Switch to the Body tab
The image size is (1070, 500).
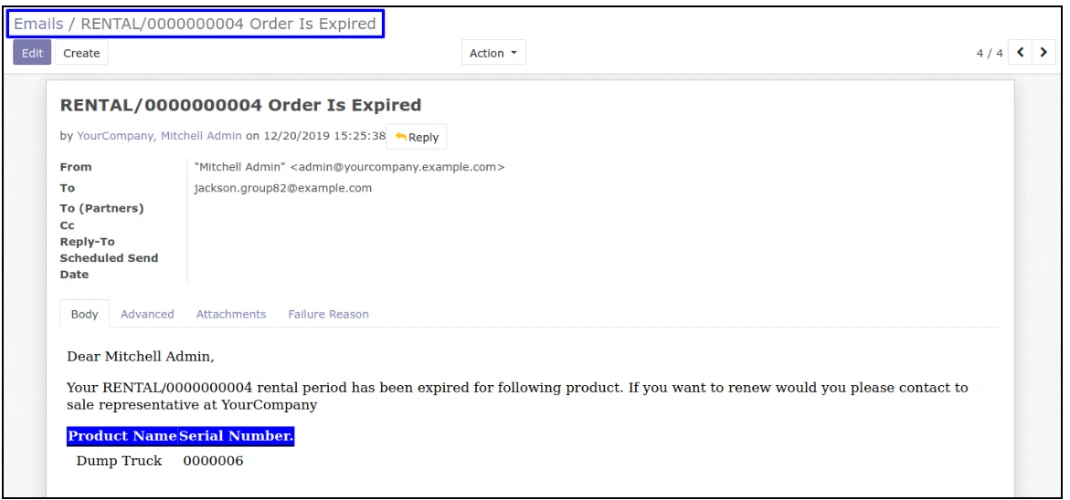84,314
